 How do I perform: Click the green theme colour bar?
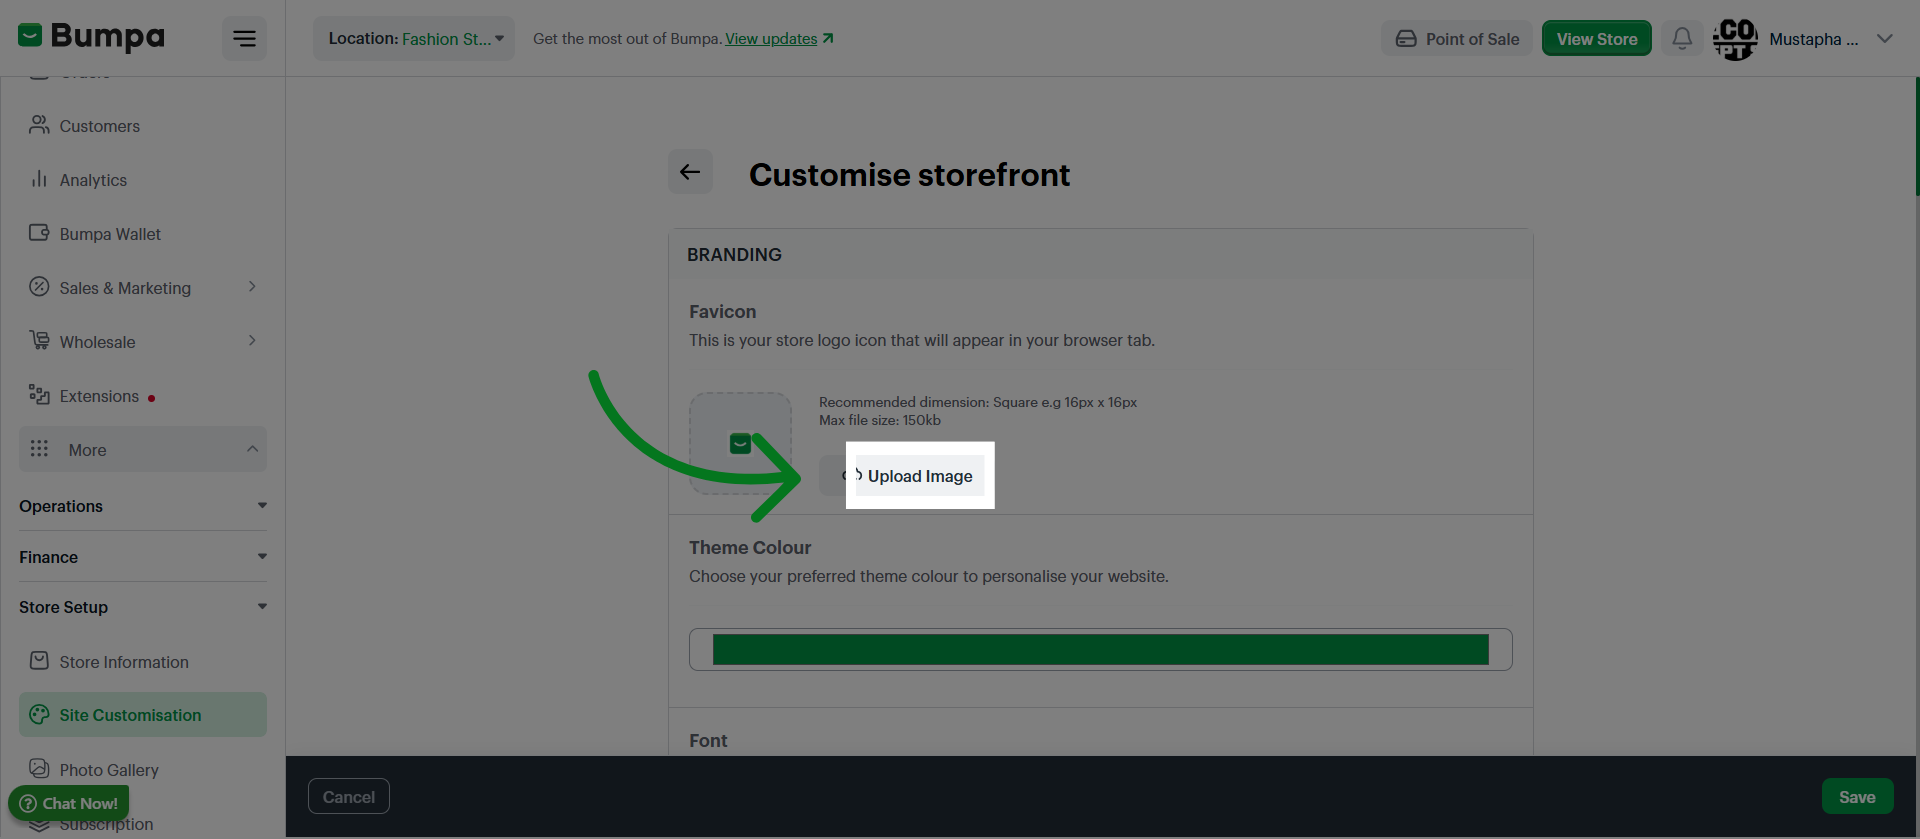pyautogui.click(x=1101, y=650)
